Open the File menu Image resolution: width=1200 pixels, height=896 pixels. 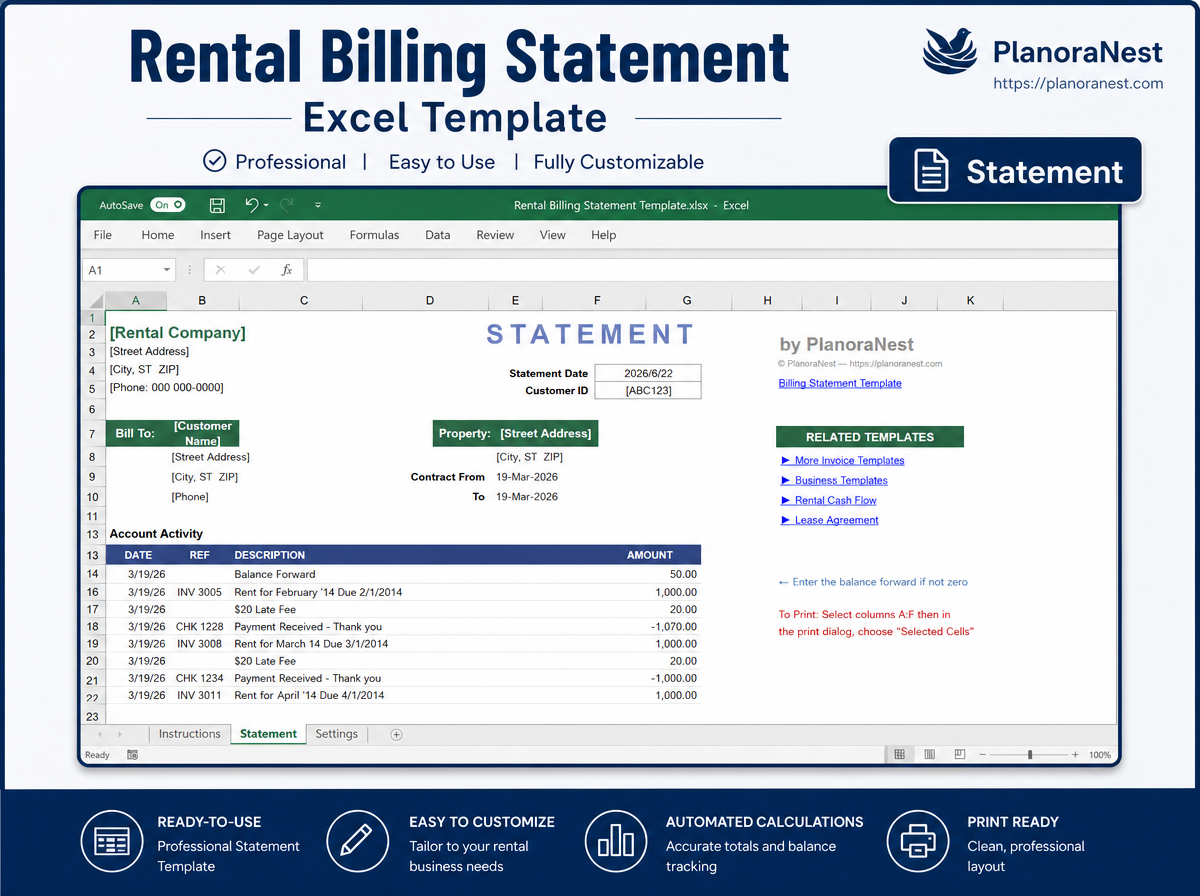click(102, 235)
